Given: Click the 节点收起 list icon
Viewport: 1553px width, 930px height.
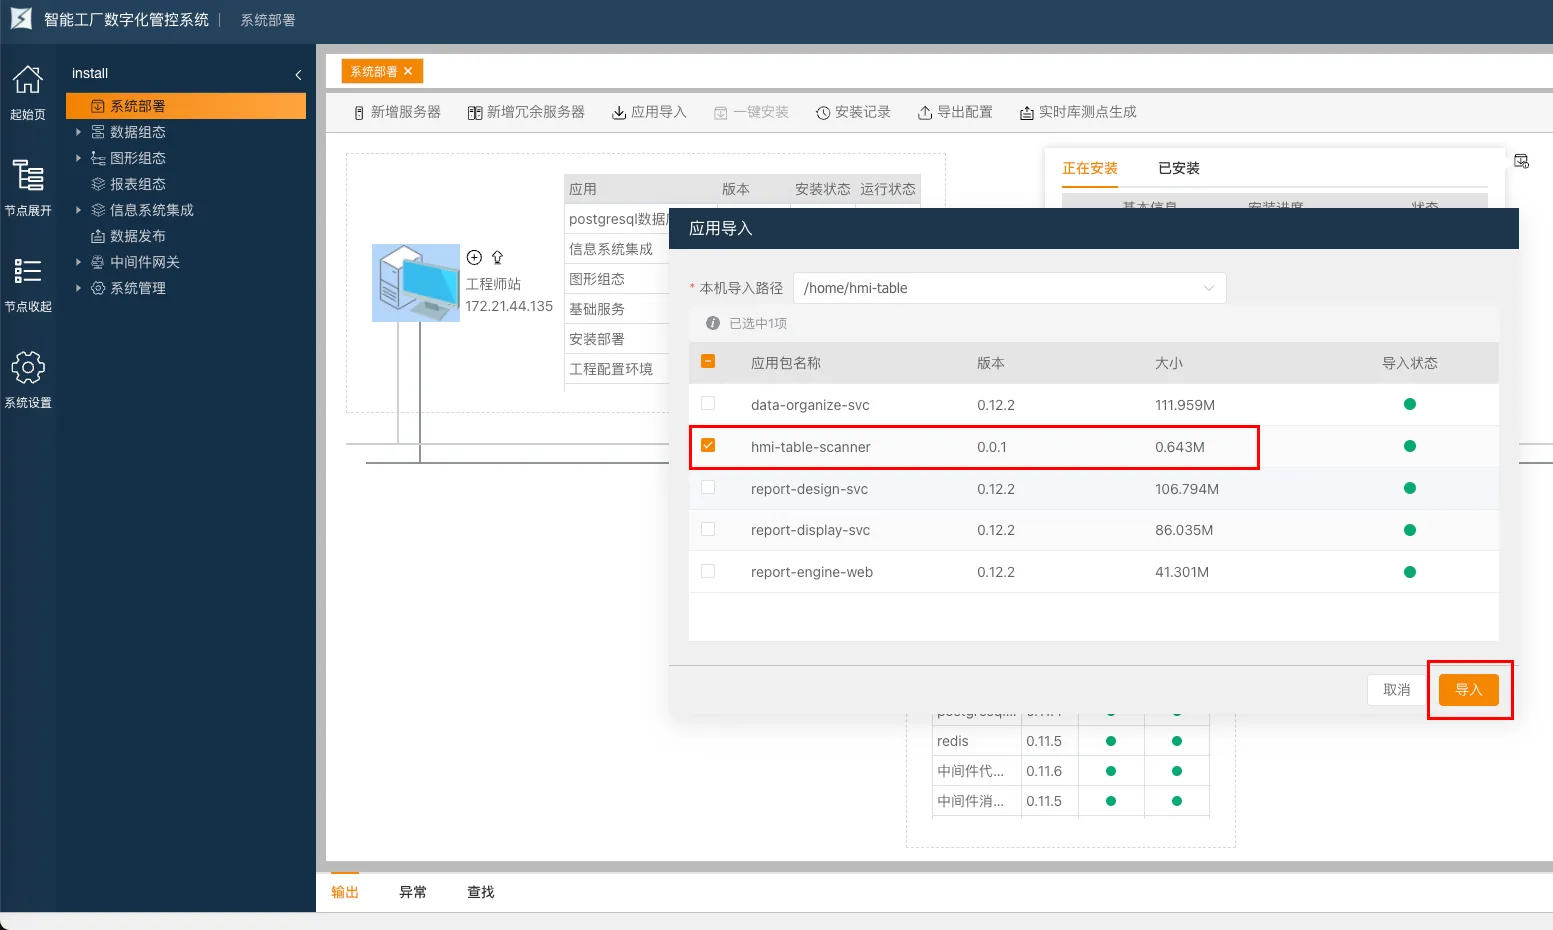Looking at the screenshot, I should click(28, 271).
